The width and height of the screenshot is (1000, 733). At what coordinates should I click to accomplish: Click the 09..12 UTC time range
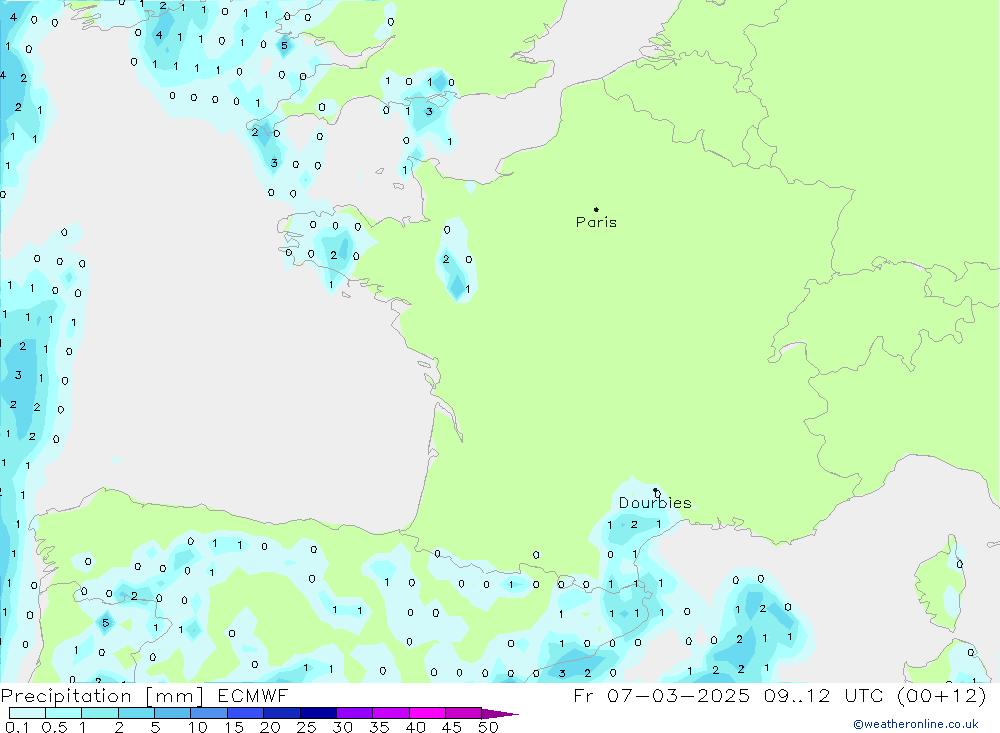(x=825, y=696)
